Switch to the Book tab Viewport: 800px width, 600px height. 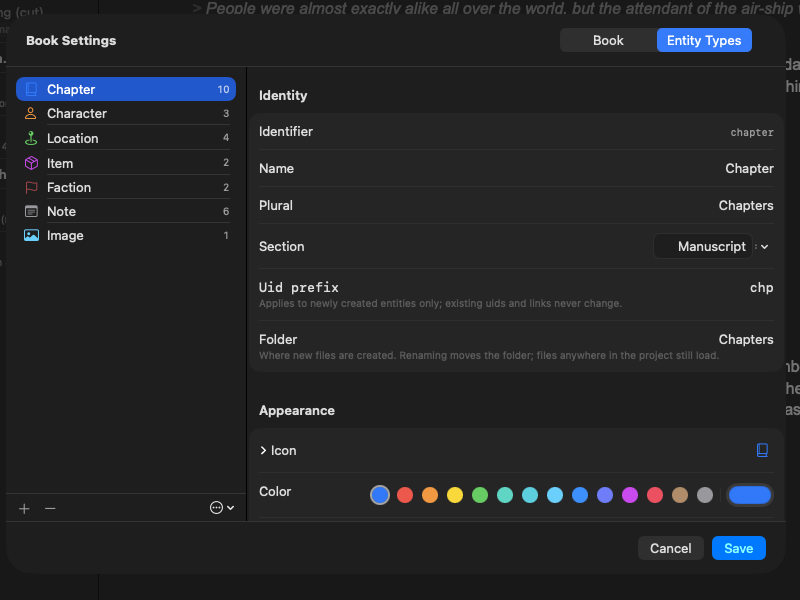(x=608, y=40)
